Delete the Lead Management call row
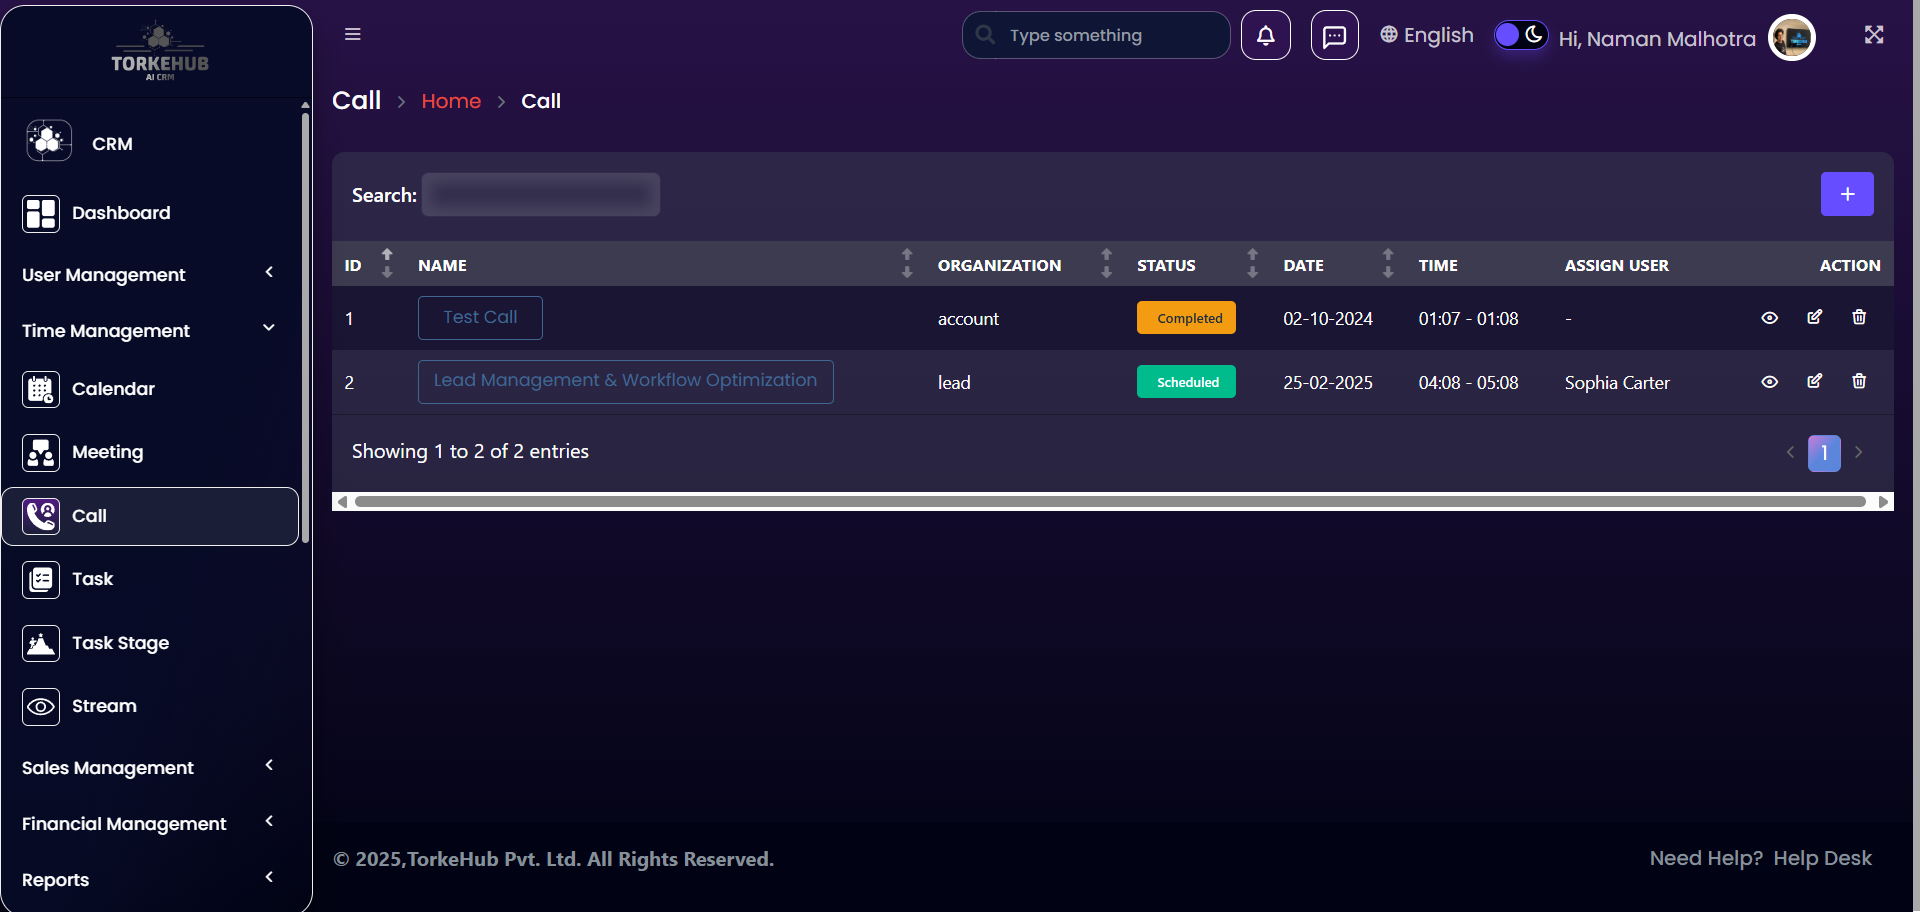 [x=1858, y=382]
